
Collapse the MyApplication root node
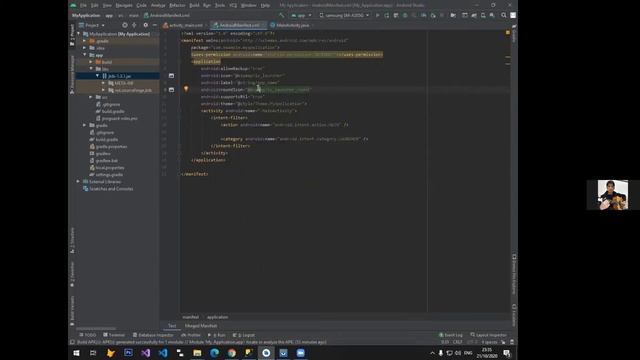click(79, 34)
